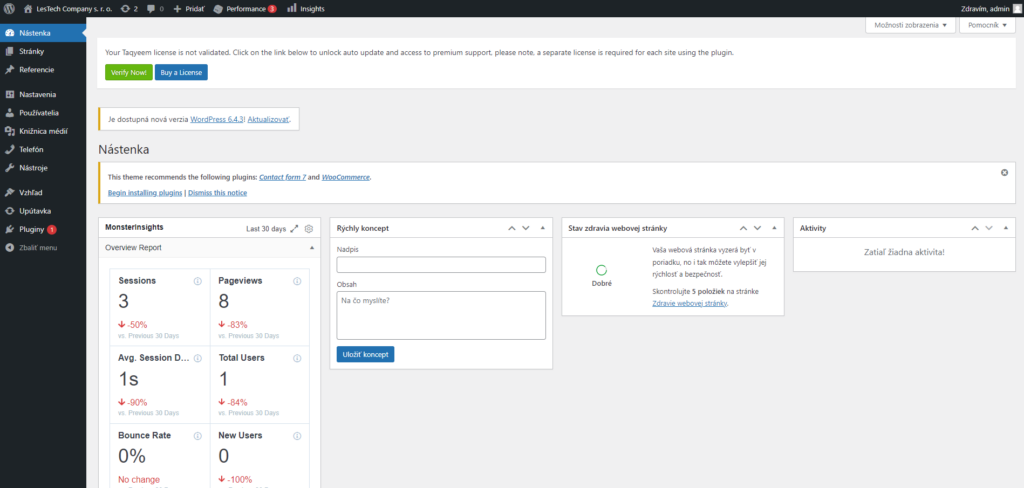
Task: Click the plus Pridať new-content button
Action: coord(189,8)
